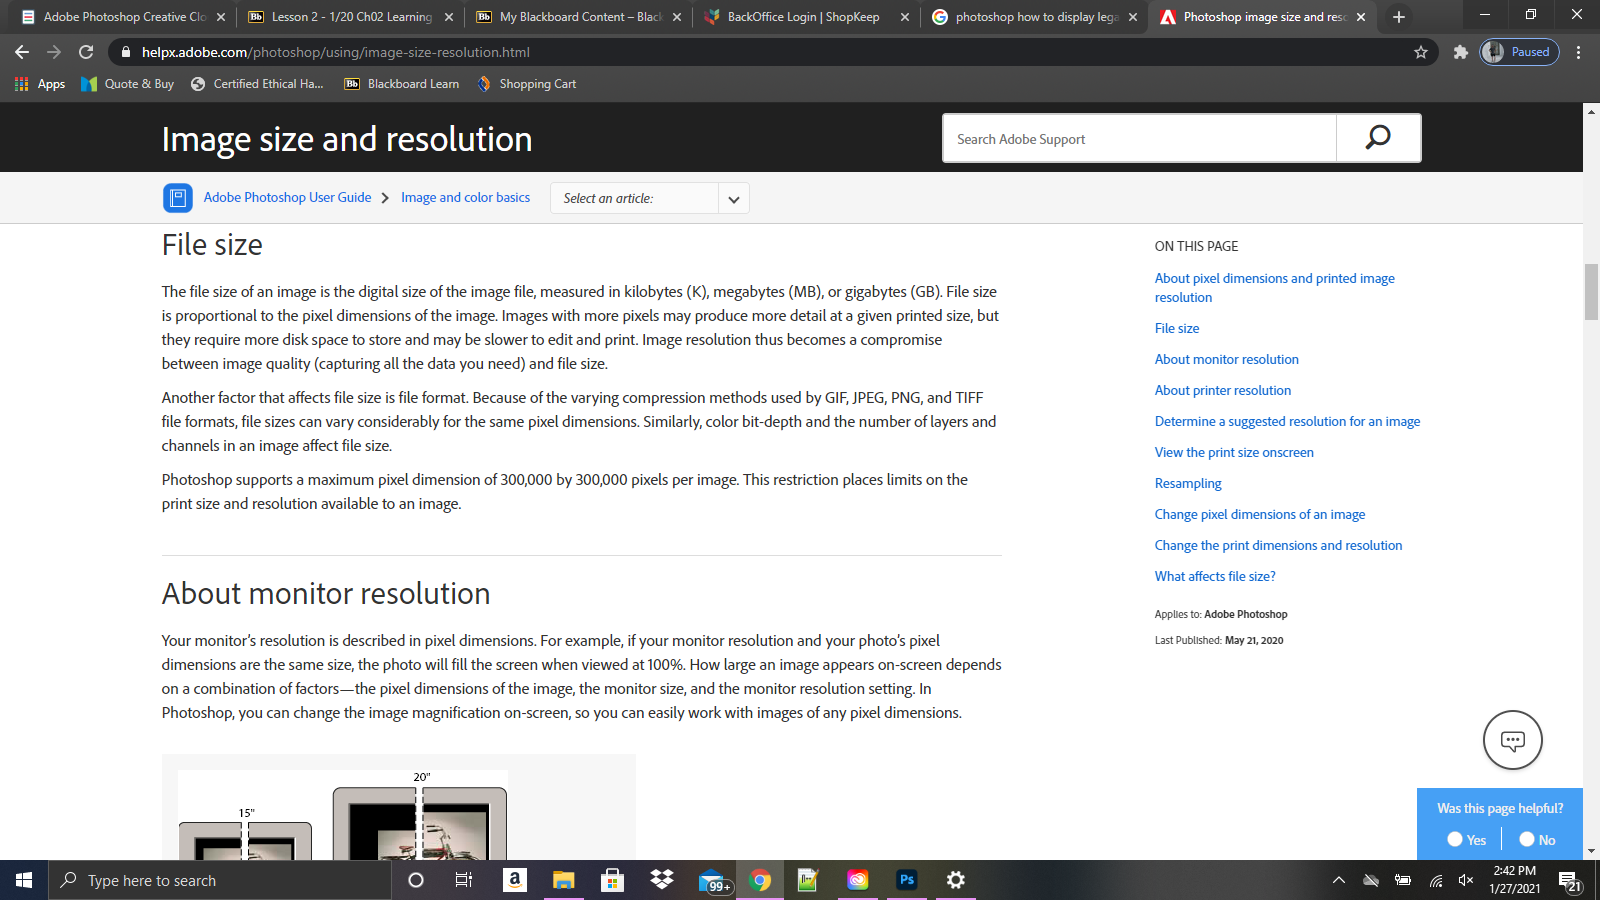Click the search magnifier in Adobe Support
Image resolution: width=1600 pixels, height=900 pixels.
click(1378, 138)
